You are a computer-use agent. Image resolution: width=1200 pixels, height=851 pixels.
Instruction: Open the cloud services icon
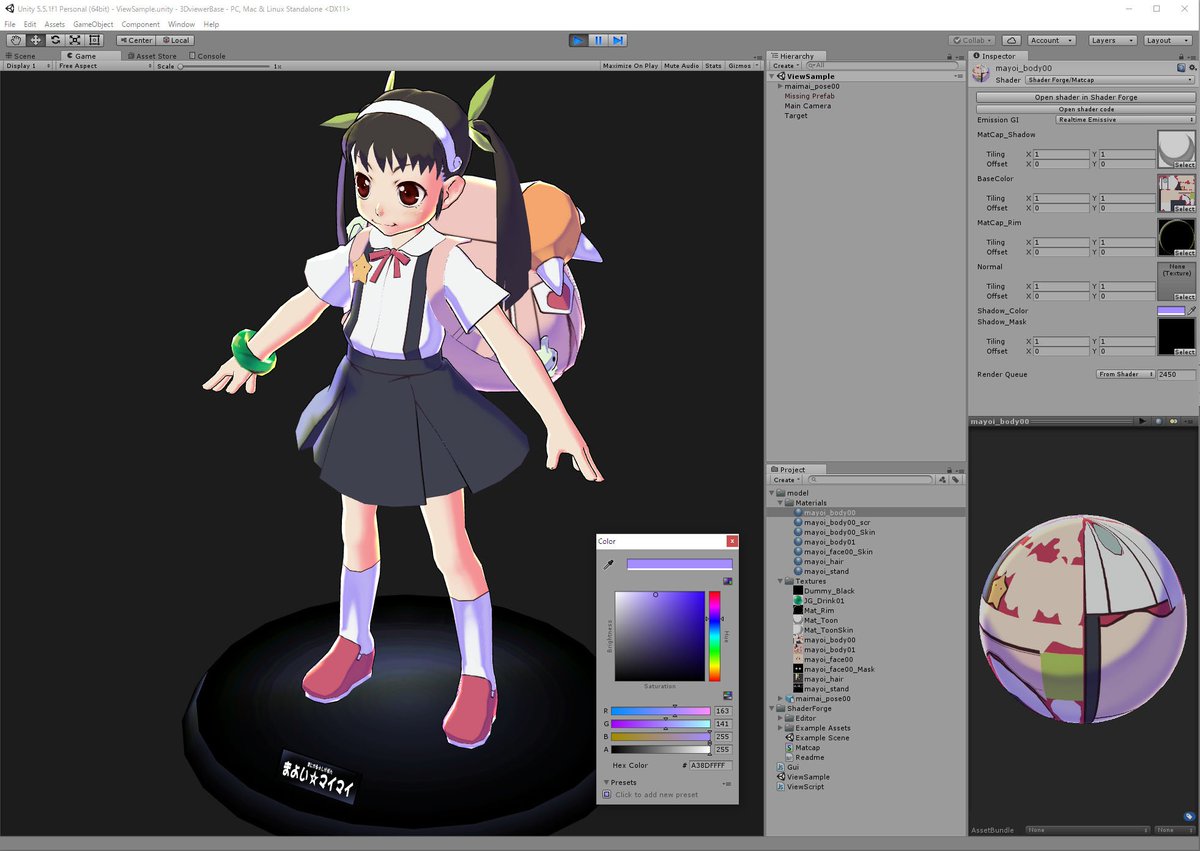(1011, 40)
